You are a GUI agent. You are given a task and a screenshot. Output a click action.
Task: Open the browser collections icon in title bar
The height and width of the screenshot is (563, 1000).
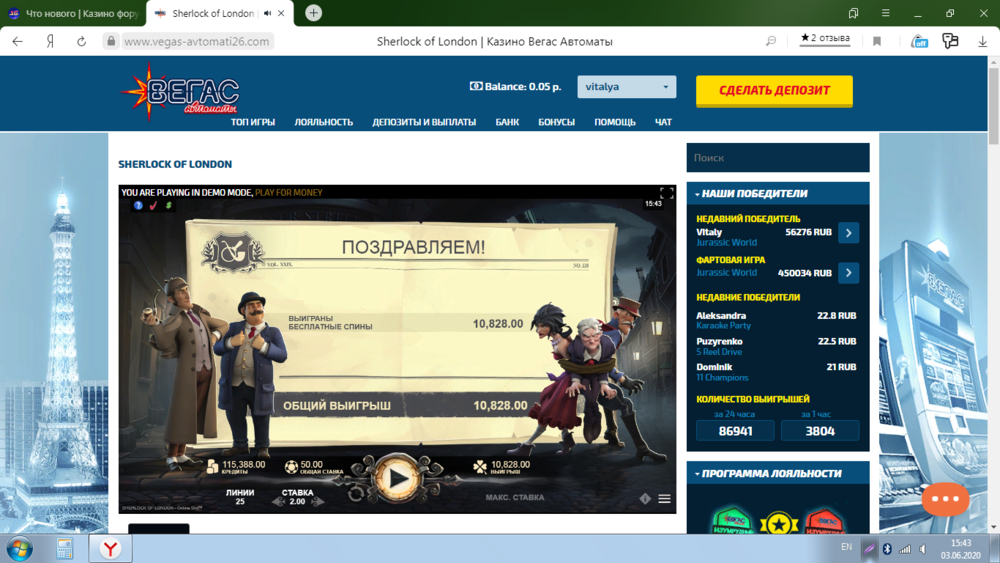click(x=853, y=13)
